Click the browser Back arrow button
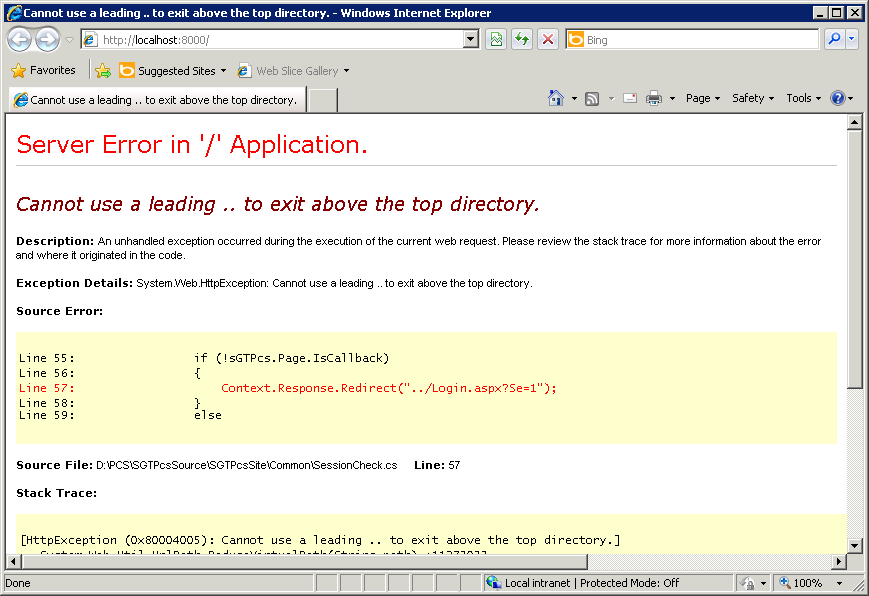Image resolution: width=869 pixels, height=596 pixels. pos(20,40)
